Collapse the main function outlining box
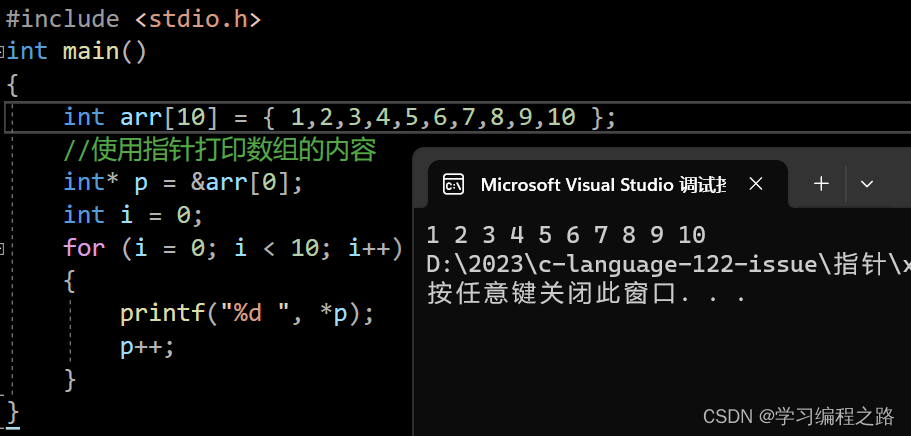This screenshot has width=911, height=436. (x=2, y=52)
